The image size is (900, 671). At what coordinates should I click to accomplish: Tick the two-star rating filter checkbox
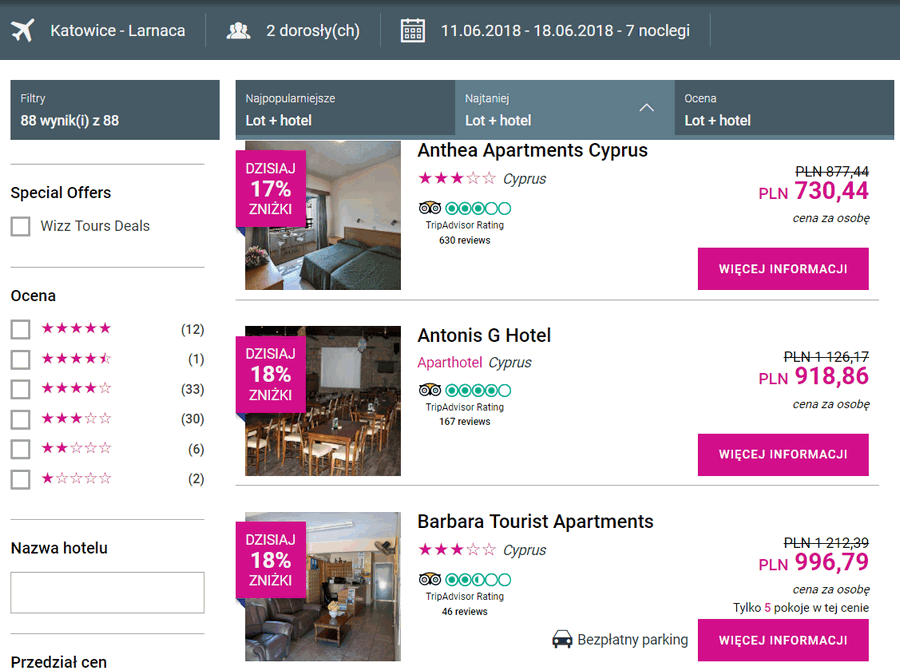click(x=20, y=449)
